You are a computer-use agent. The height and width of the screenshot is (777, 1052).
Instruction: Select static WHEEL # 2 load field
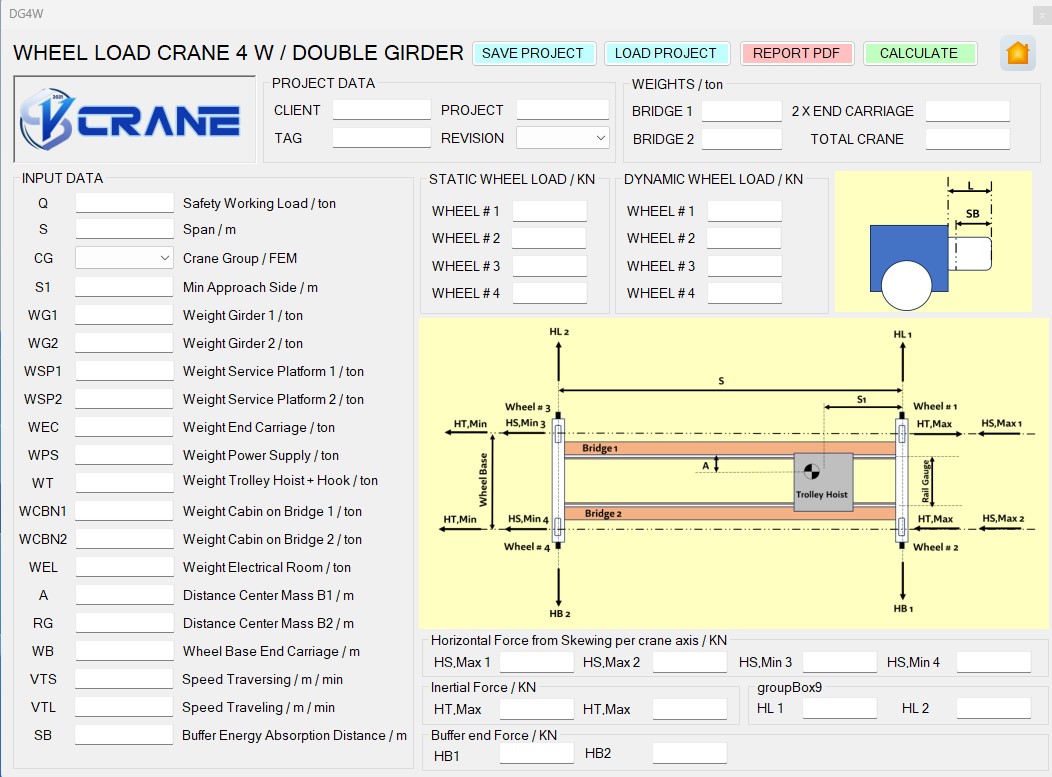(549, 238)
